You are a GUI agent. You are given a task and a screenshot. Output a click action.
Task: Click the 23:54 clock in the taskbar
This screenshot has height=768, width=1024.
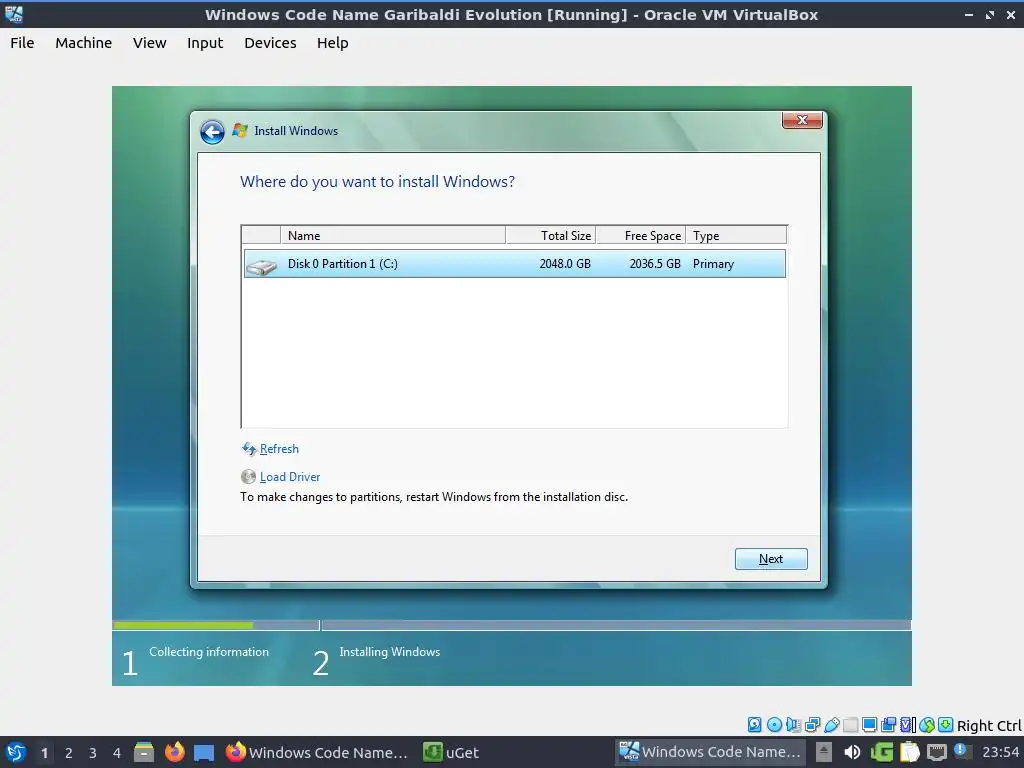point(1000,752)
